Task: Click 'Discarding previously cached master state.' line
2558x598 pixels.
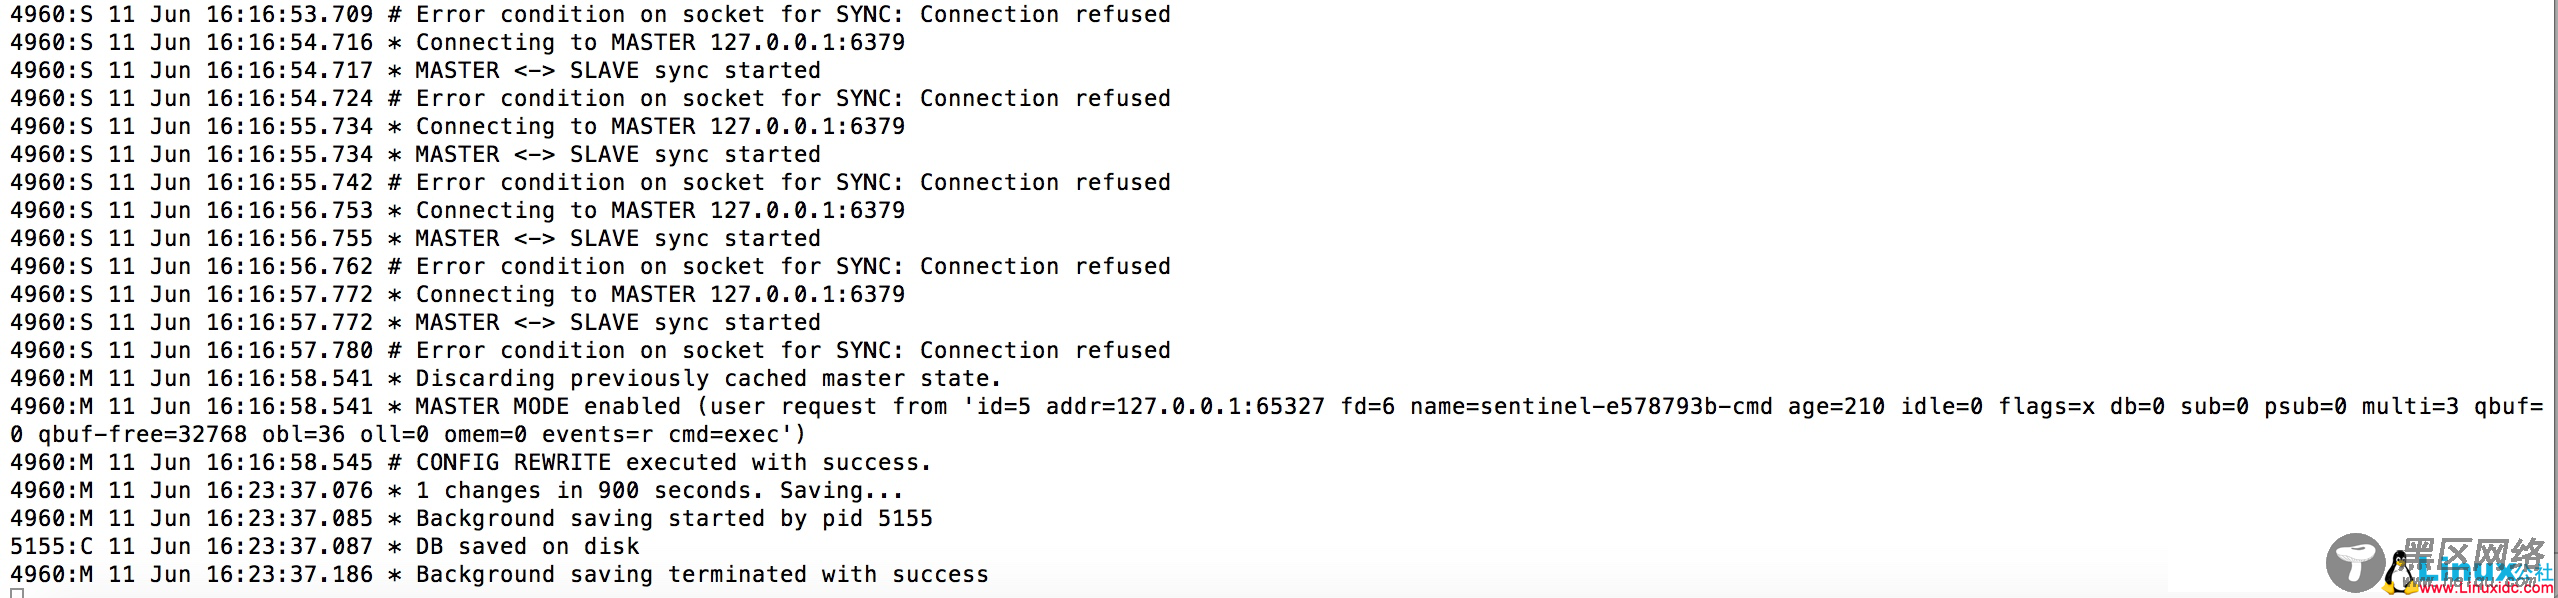Action: click(506, 379)
